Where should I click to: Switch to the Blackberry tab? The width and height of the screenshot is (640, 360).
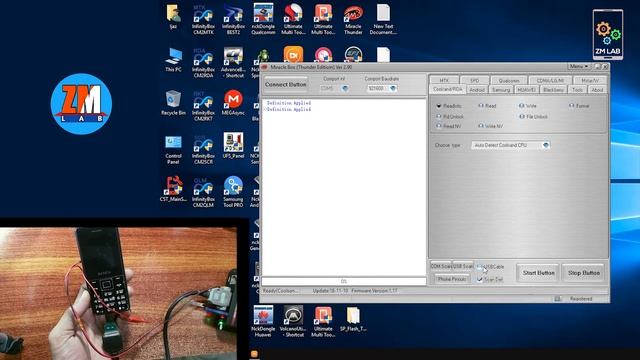(553, 90)
